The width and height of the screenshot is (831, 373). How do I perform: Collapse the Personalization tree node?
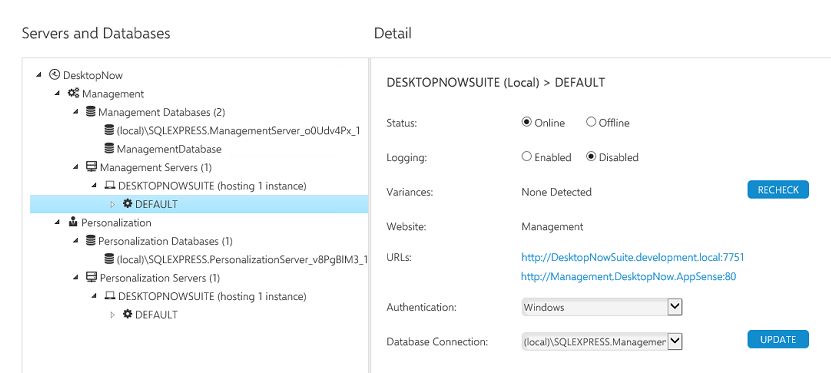pyautogui.click(x=57, y=223)
